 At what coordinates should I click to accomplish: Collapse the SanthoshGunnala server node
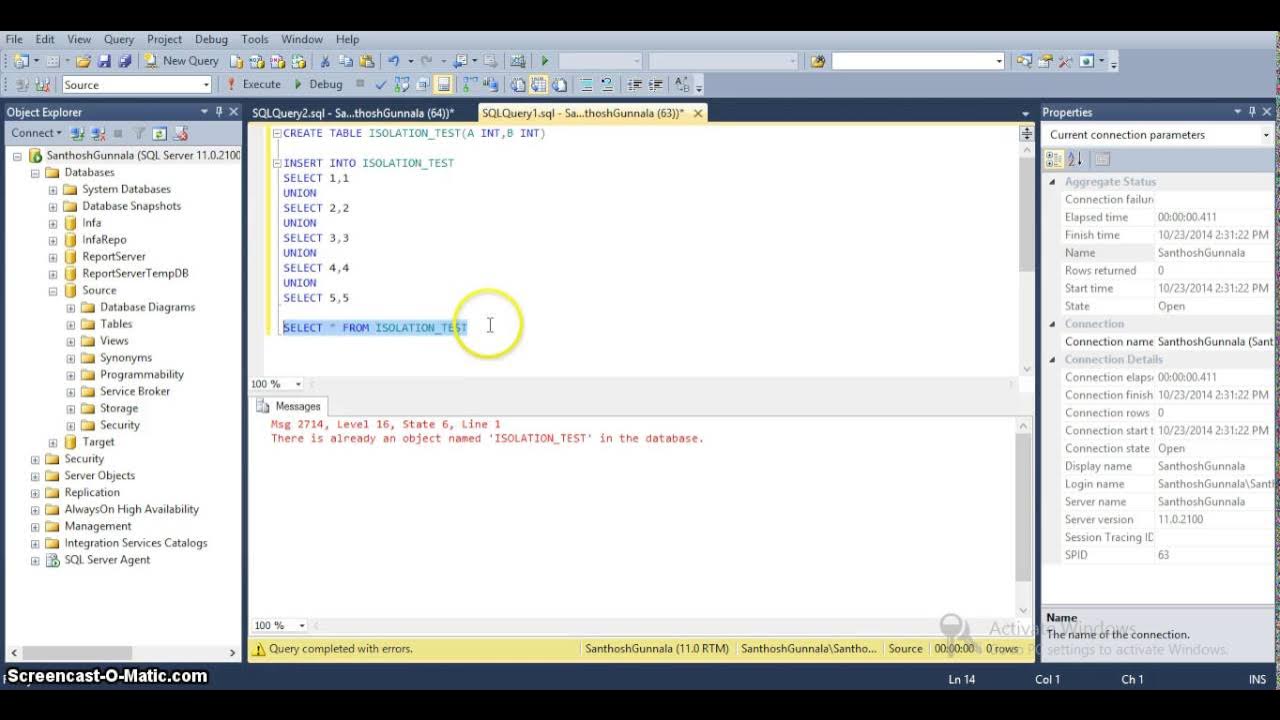point(18,156)
